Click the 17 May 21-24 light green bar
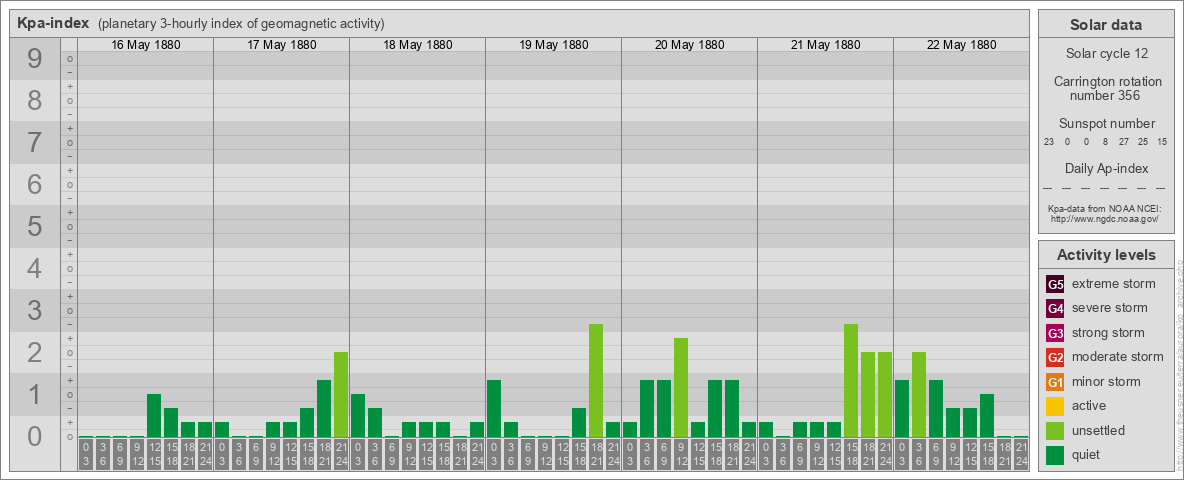This screenshot has width=1184, height=480. pos(341,395)
